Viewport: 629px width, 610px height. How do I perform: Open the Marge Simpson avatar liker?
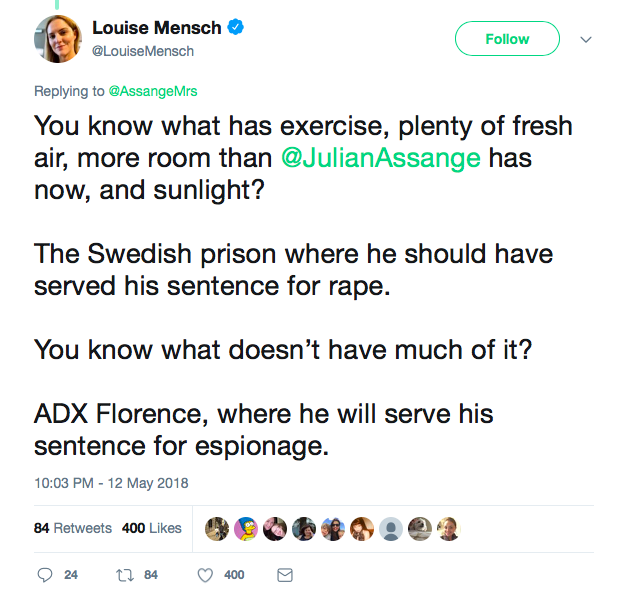(246, 529)
